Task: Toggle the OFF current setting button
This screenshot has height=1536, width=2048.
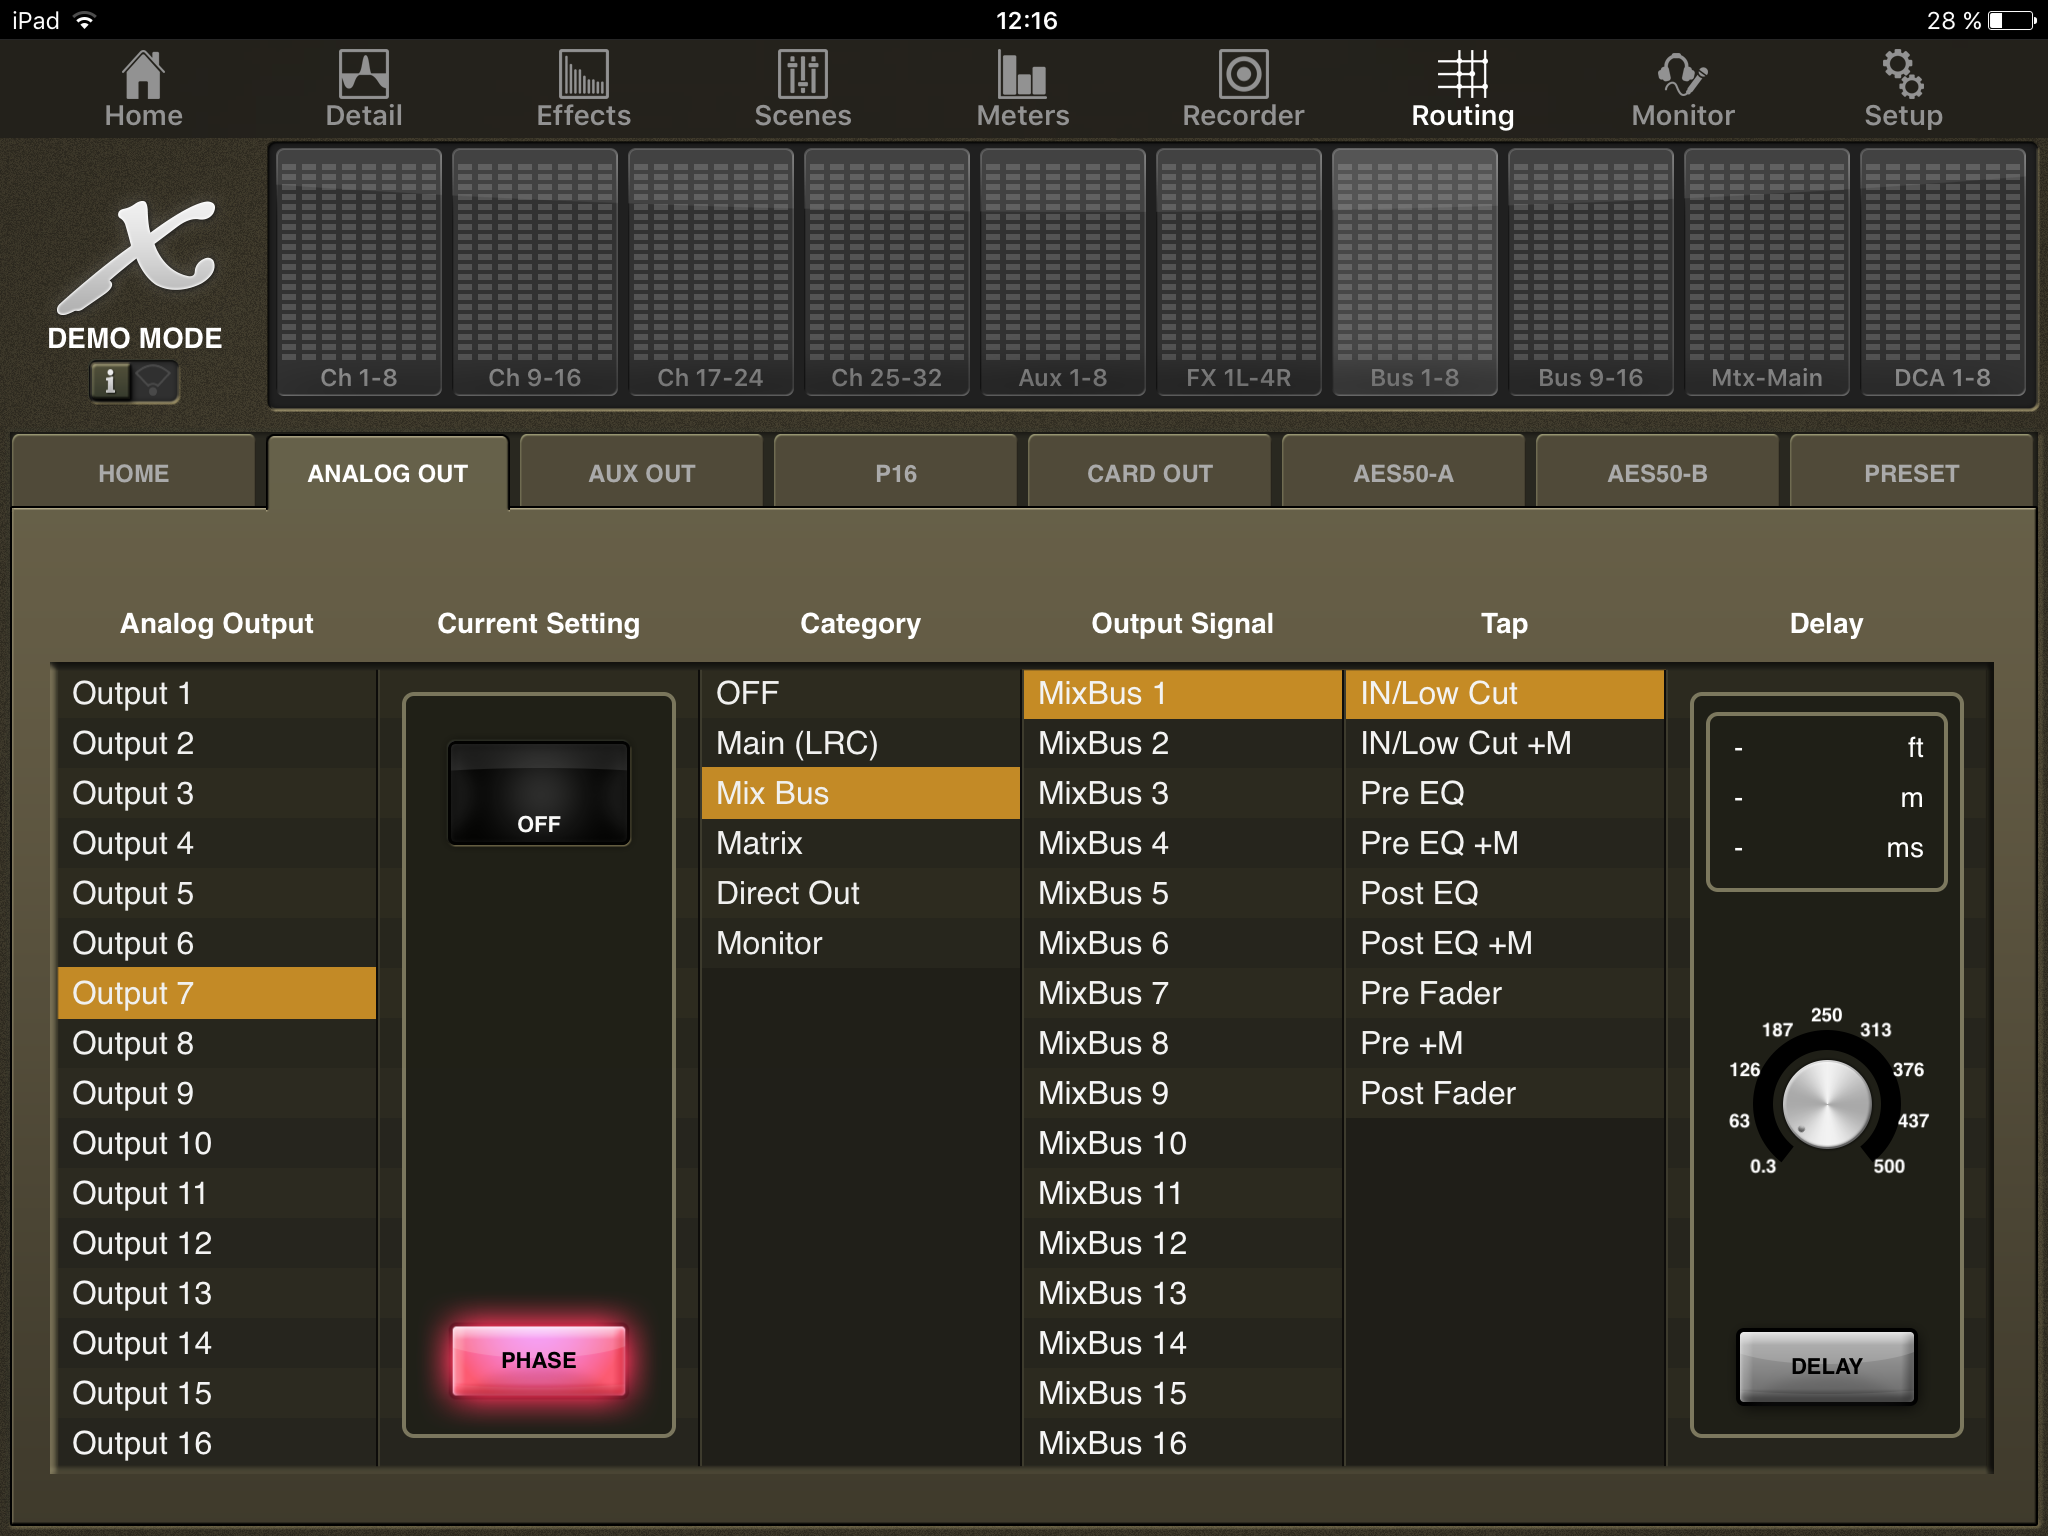Action: point(539,794)
